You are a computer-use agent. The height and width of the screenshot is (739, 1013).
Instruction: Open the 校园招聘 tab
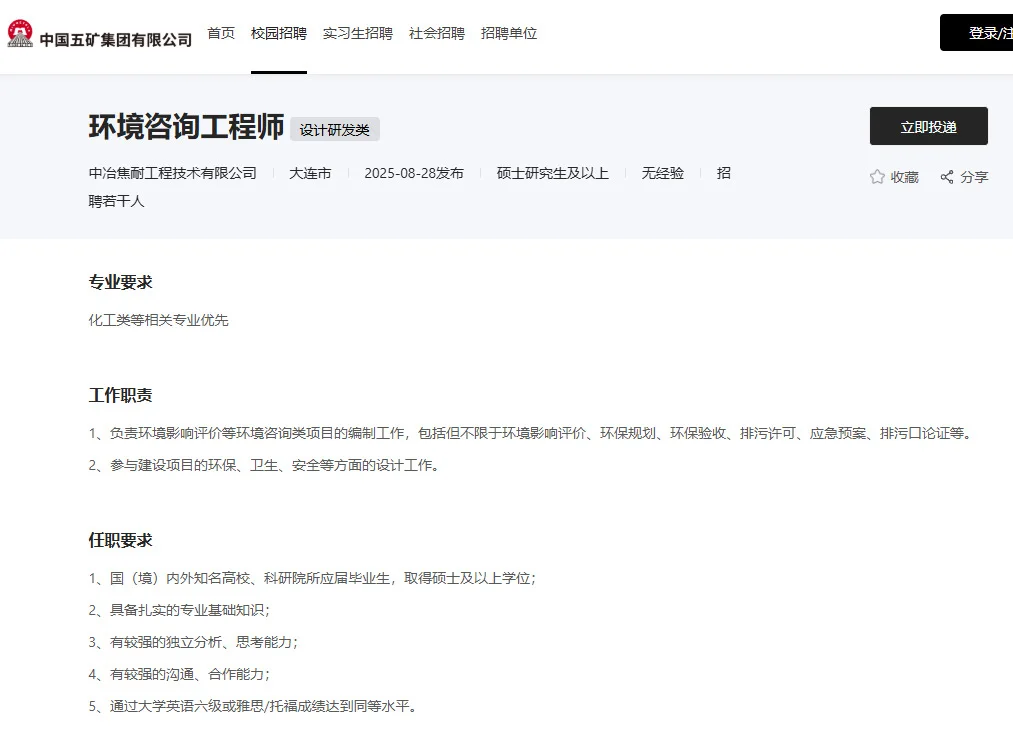[x=278, y=33]
